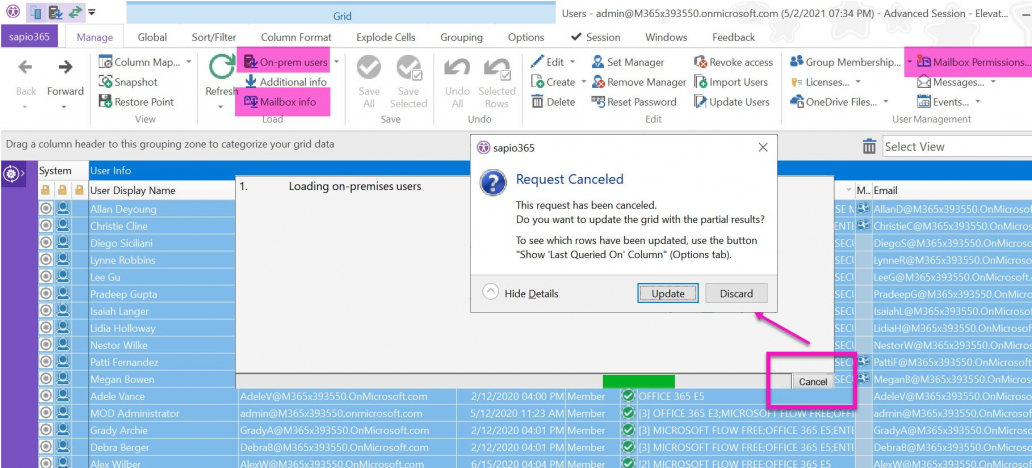Click the Refresh icon in ribbon
This screenshot has height=468, width=1032.
(x=222, y=66)
